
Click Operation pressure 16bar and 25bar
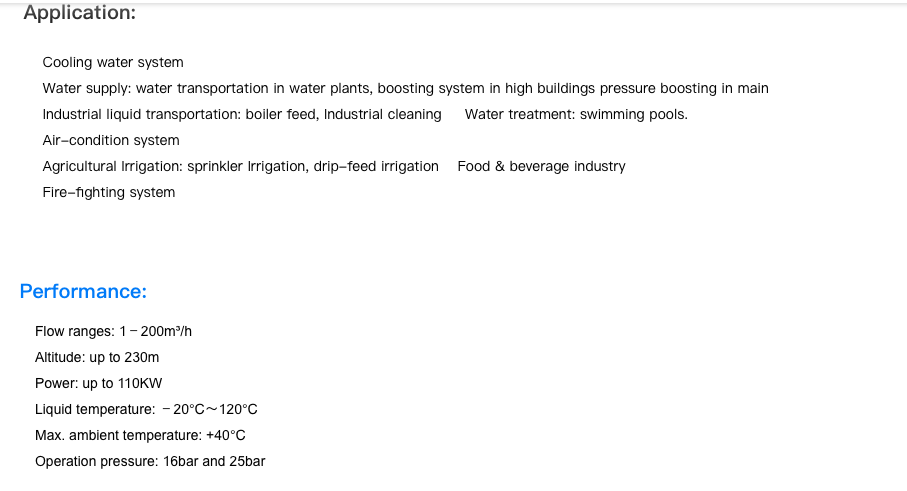[150, 462]
